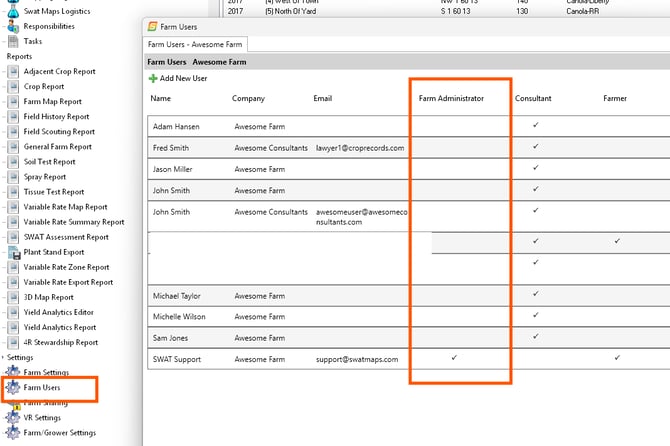This screenshot has height=446, width=670.
Task: Open Farm/Grower Settings entry
Action: click(59, 433)
